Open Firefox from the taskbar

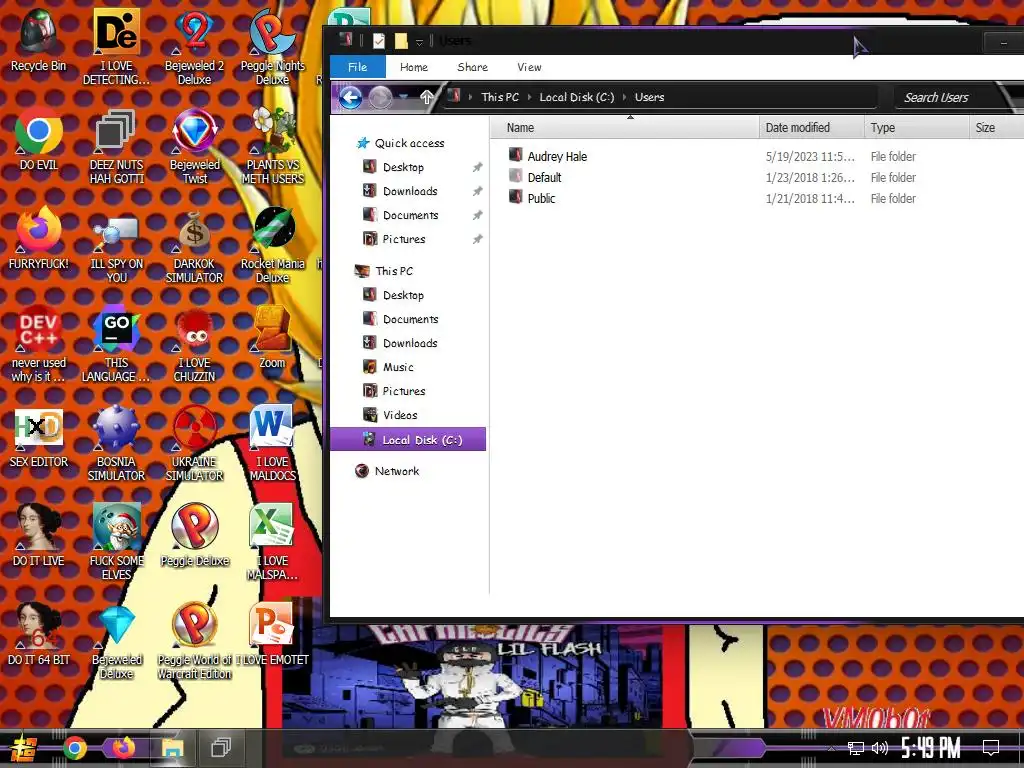coord(122,748)
